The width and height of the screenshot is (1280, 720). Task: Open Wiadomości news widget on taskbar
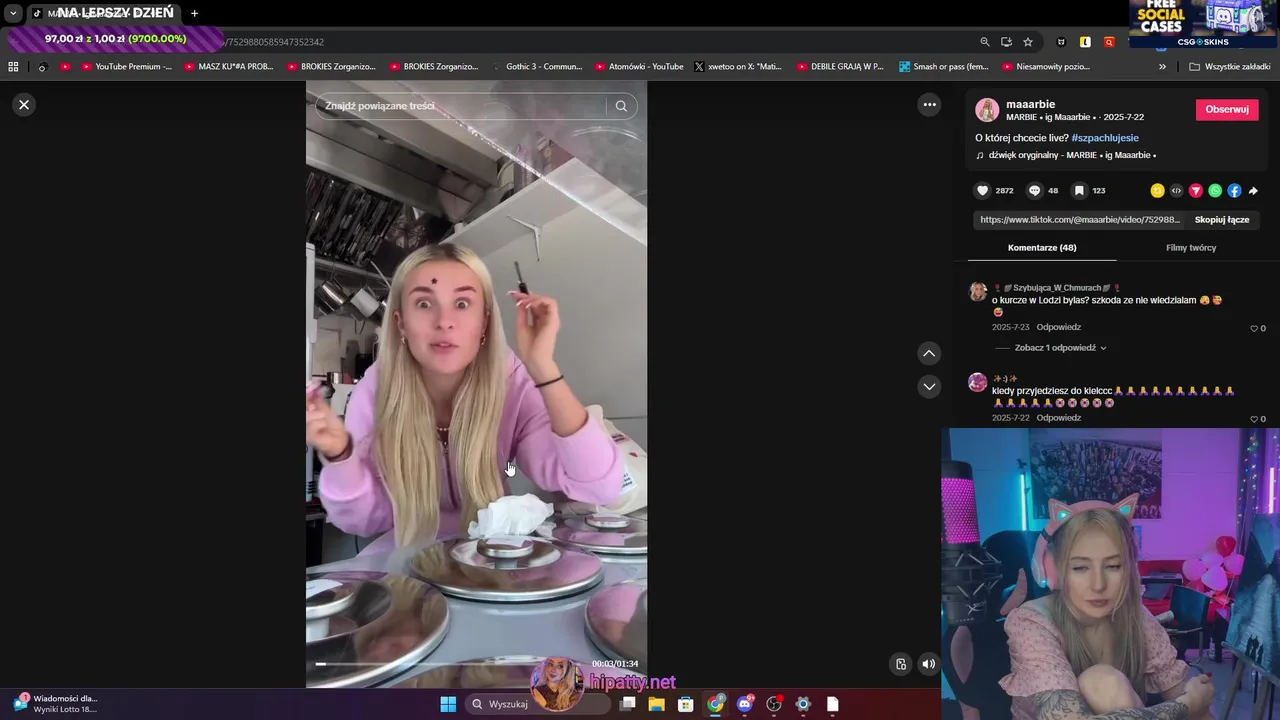coord(55,704)
